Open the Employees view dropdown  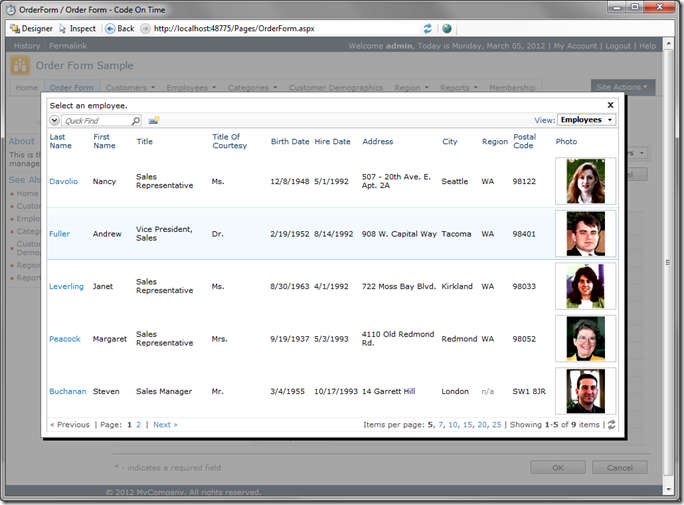[586, 120]
